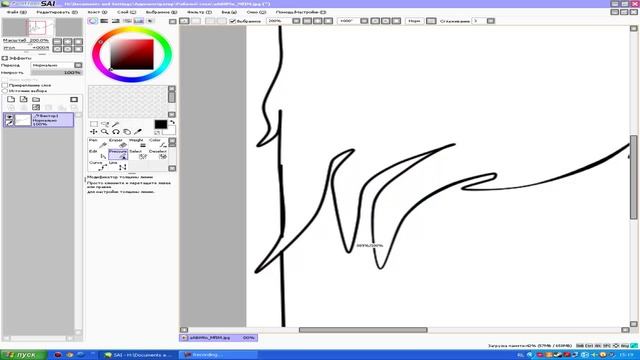Open the Window menu

tap(256, 12)
